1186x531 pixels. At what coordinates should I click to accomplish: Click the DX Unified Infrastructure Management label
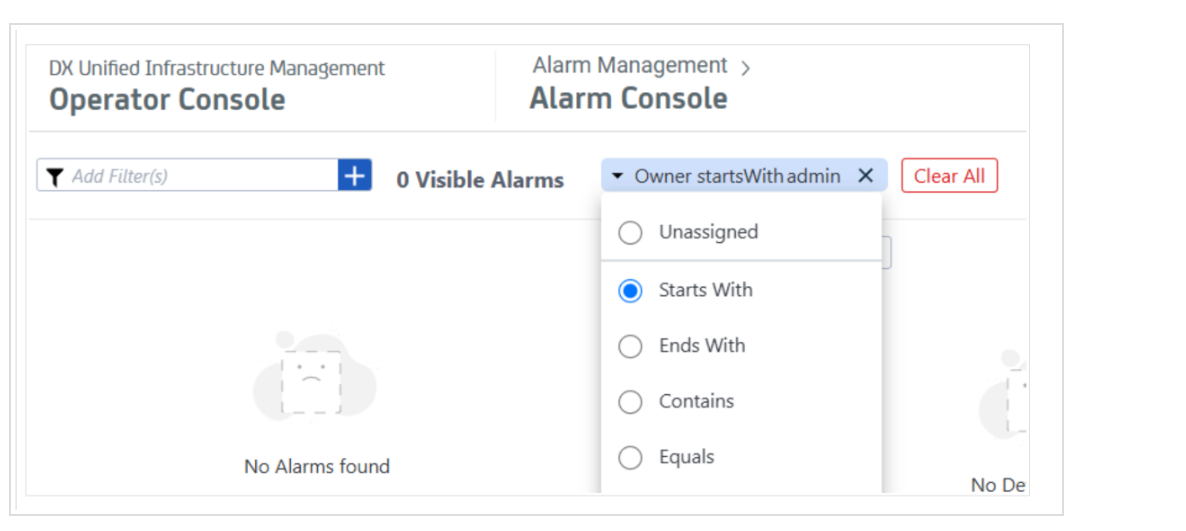217,69
